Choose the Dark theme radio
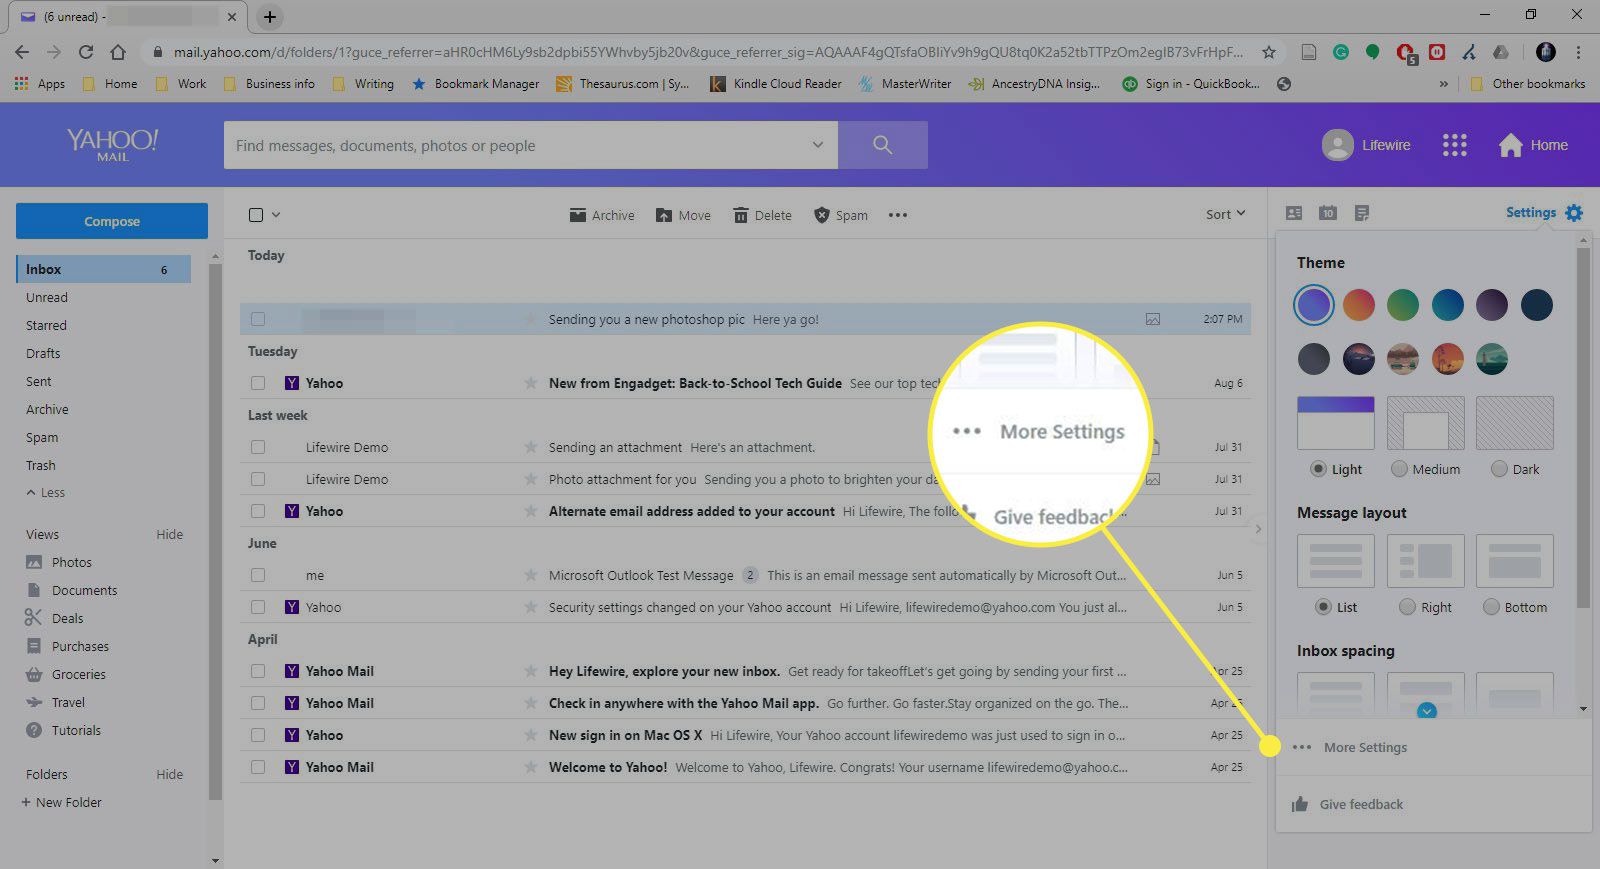The width and height of the screenshot is (1600, 869). (x=1499, y=469)
